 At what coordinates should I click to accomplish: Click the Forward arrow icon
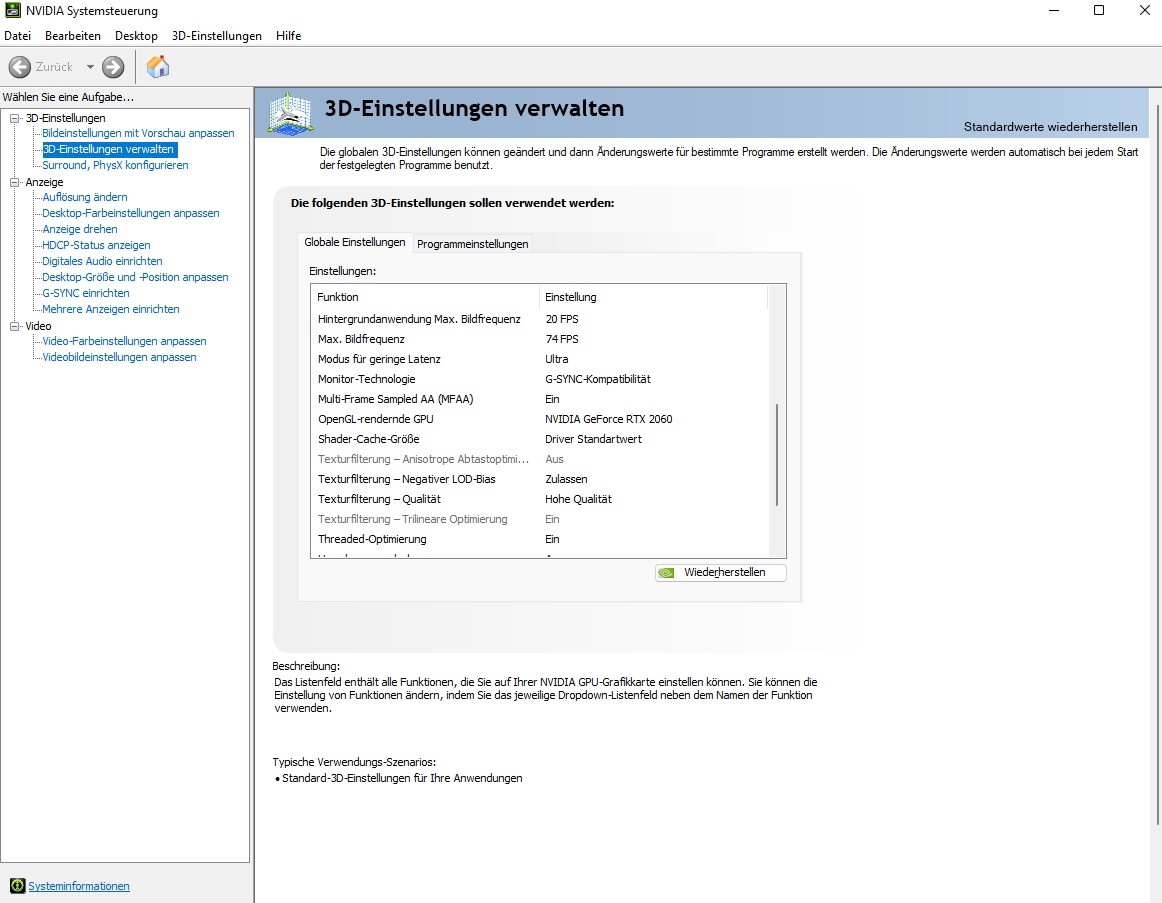coord(113,67)
